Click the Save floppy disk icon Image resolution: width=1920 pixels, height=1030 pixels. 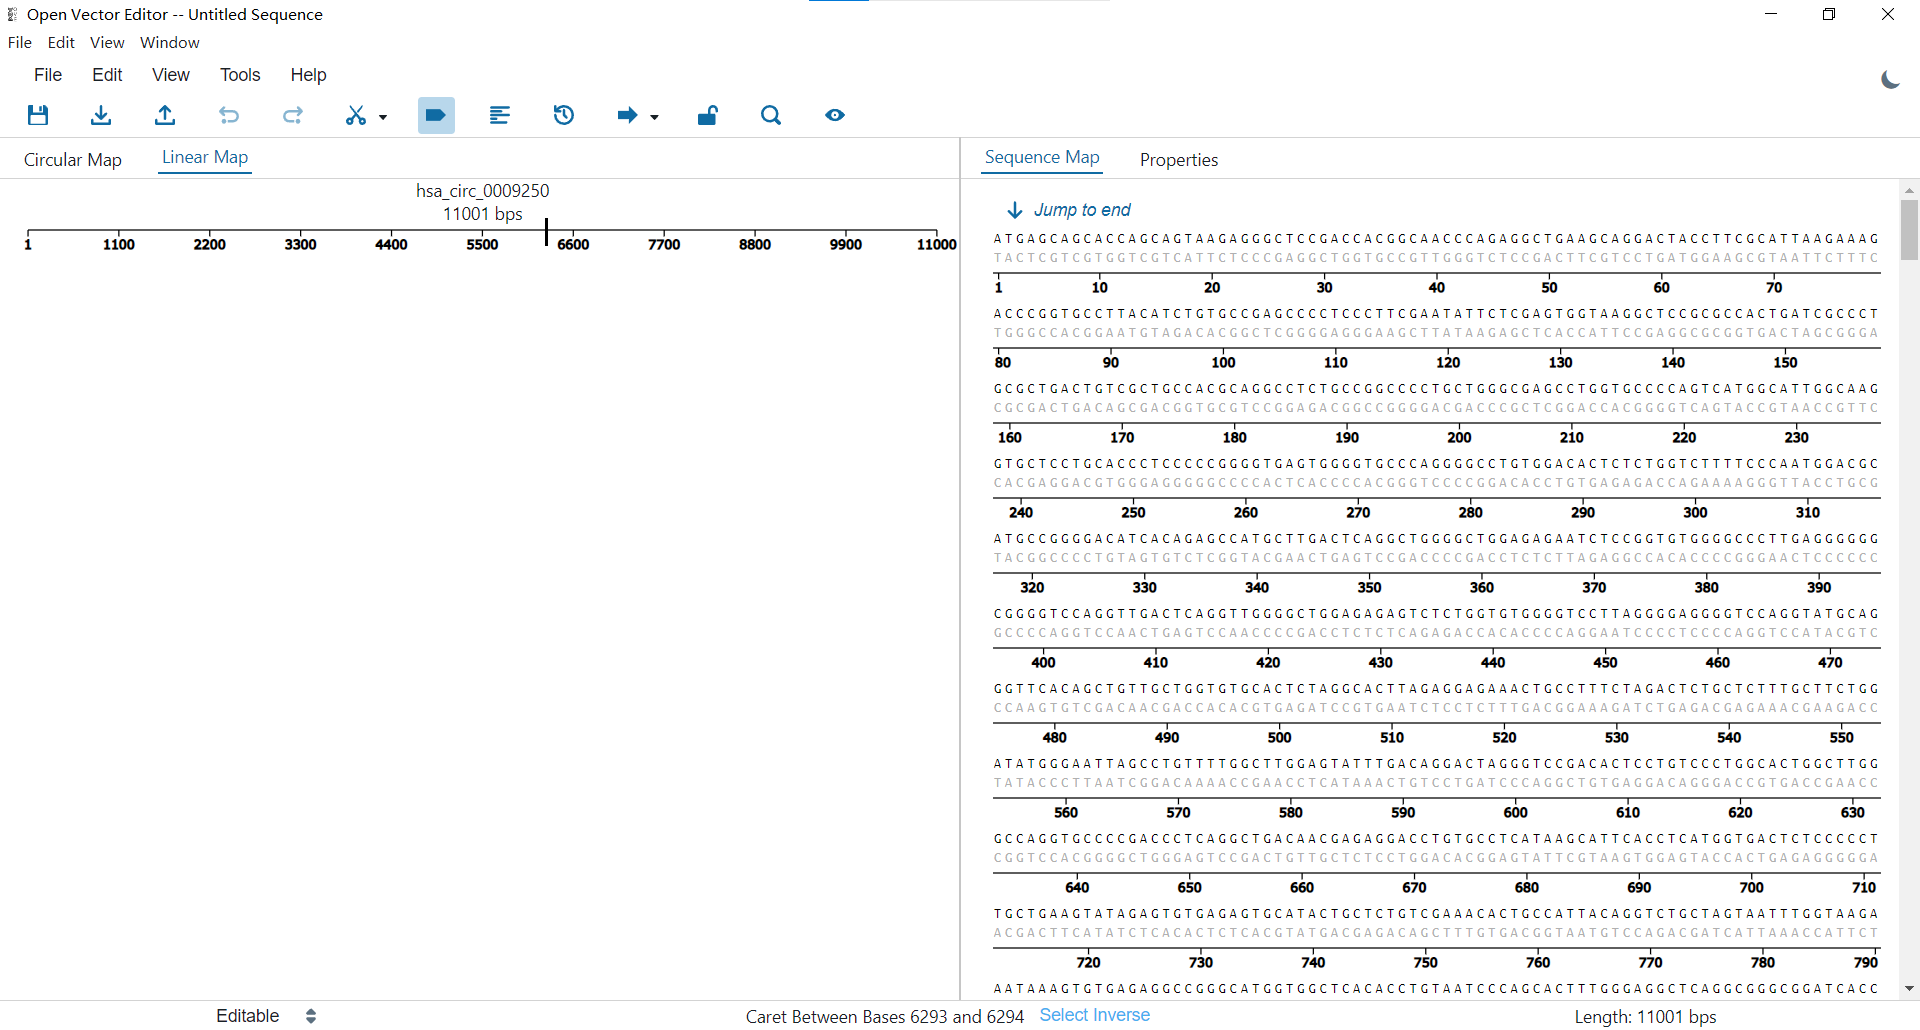pos(38,115)
